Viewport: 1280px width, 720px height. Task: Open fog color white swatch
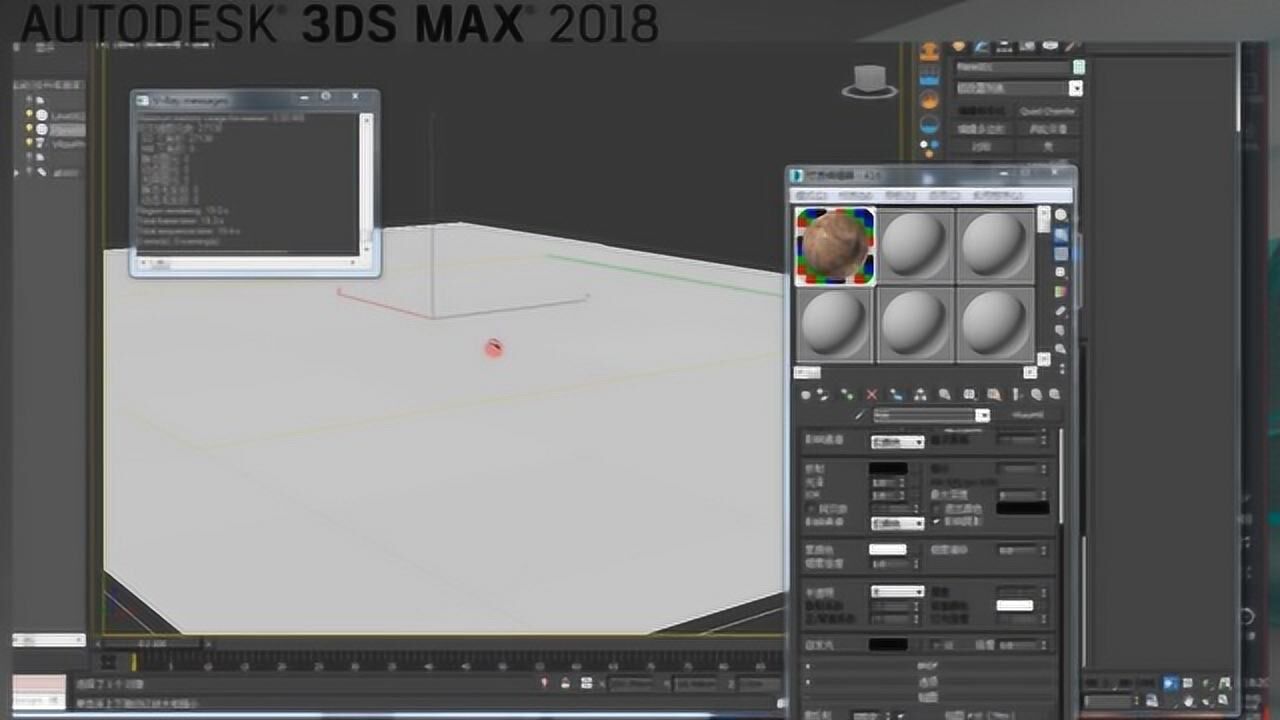[x=887, y=549]
